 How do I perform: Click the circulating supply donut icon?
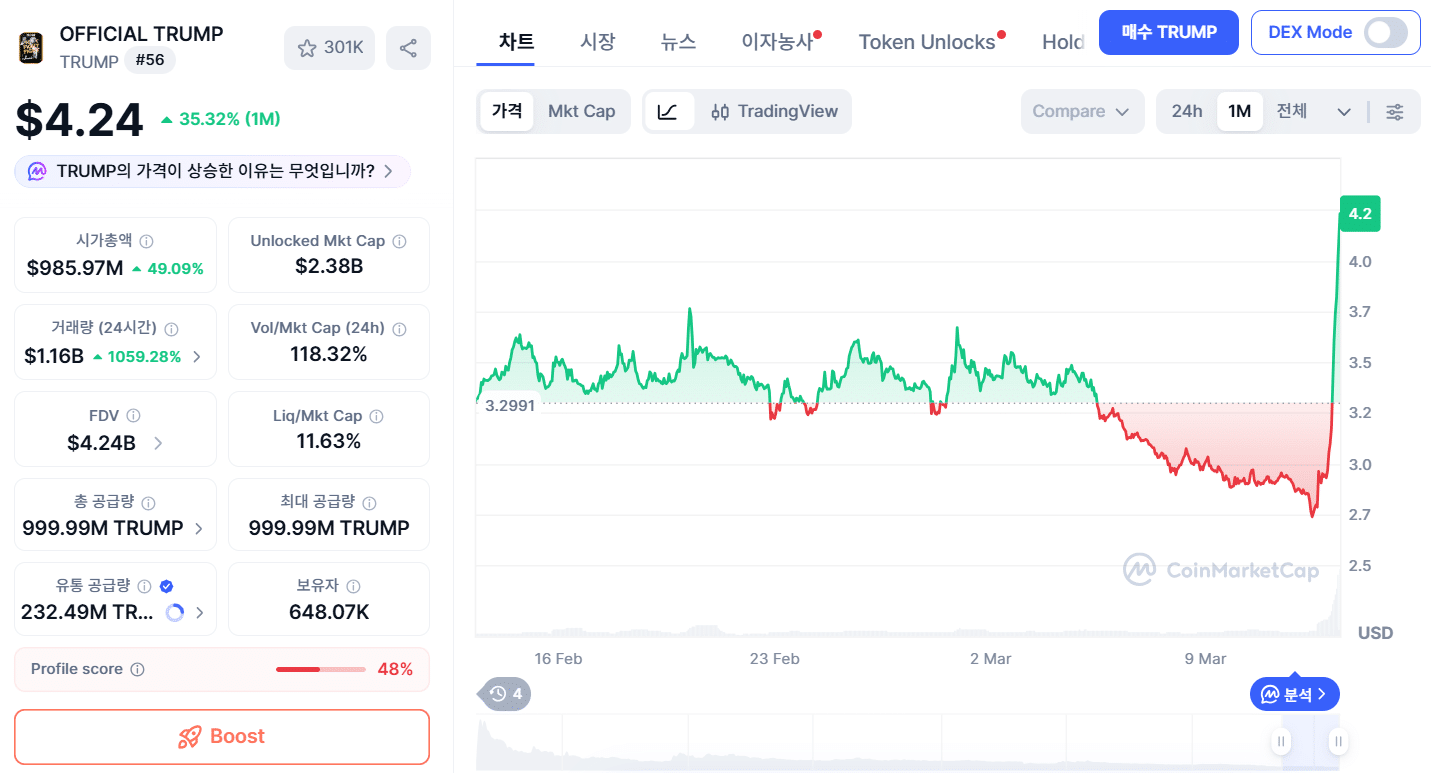point(175,613)
